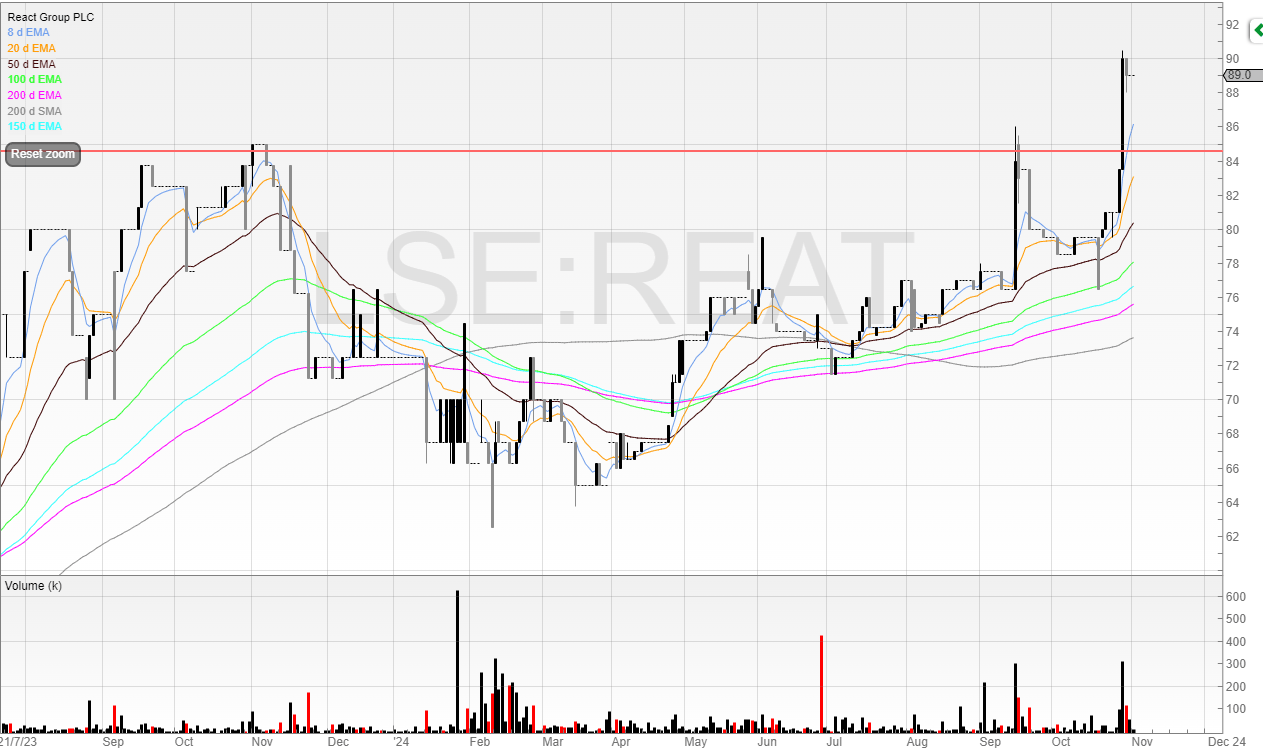
Task: Click the tallest black volume bar in January
Action: 457,661
